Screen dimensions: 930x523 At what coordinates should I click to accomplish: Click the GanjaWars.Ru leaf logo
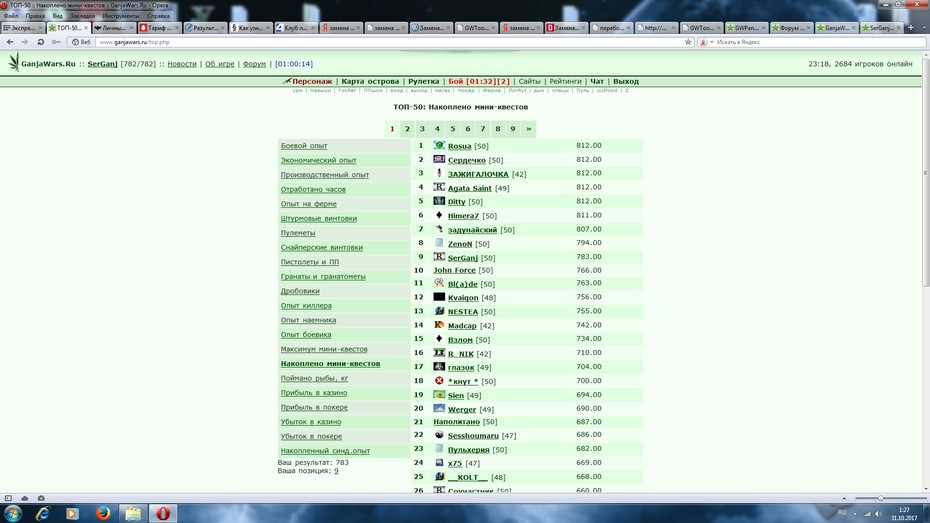click(14, 62)
